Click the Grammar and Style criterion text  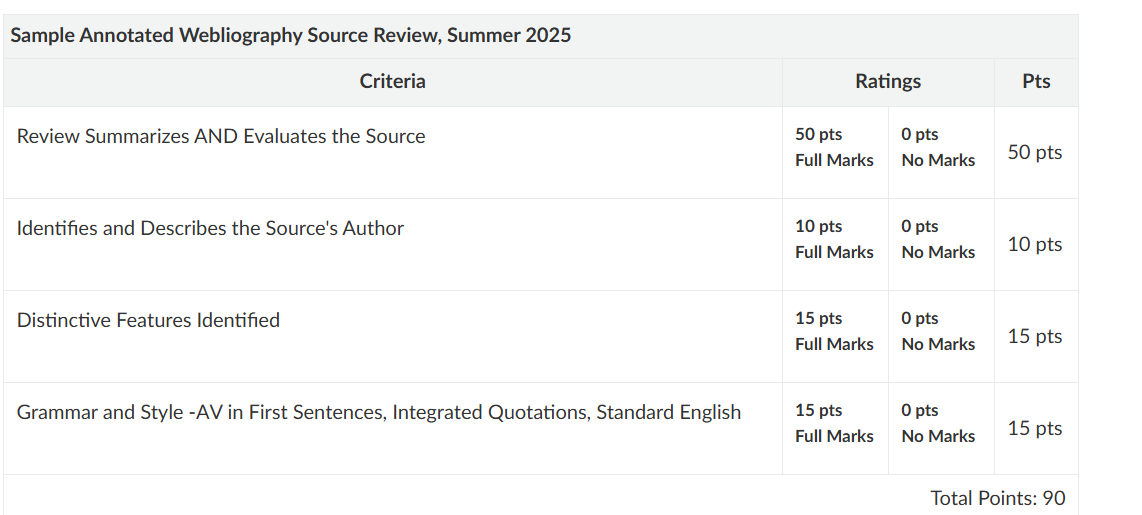[379, 412]
